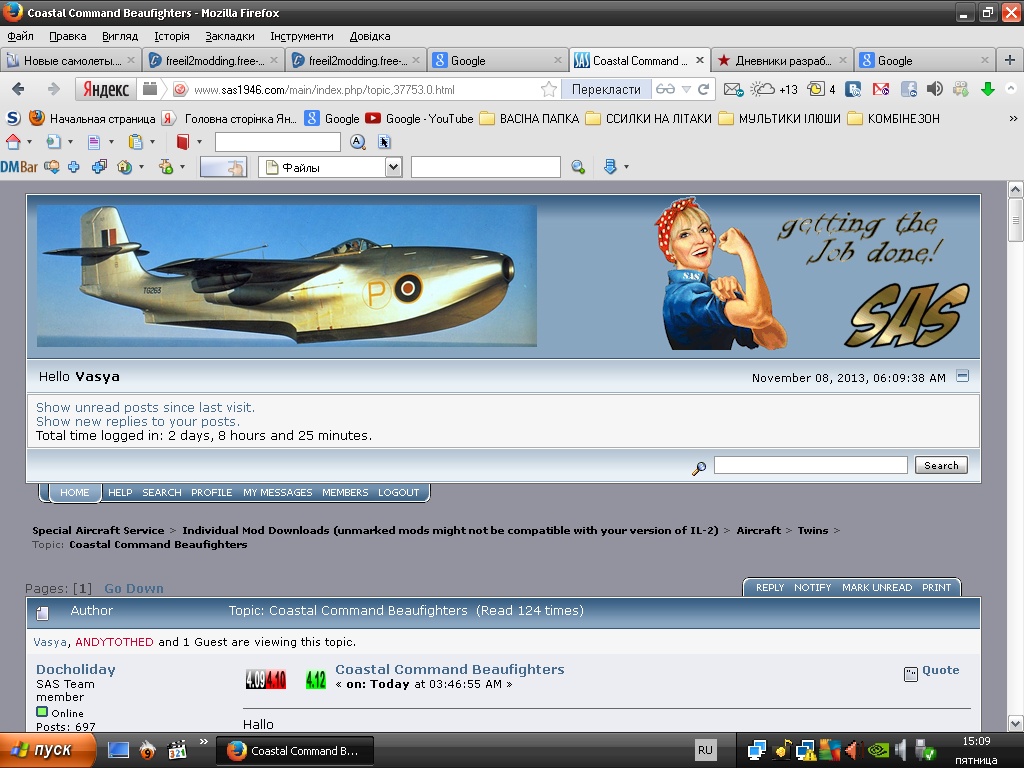Screen dimensions: 1024x768
Task: Click the DMBar logo
Action: [19, 167]
